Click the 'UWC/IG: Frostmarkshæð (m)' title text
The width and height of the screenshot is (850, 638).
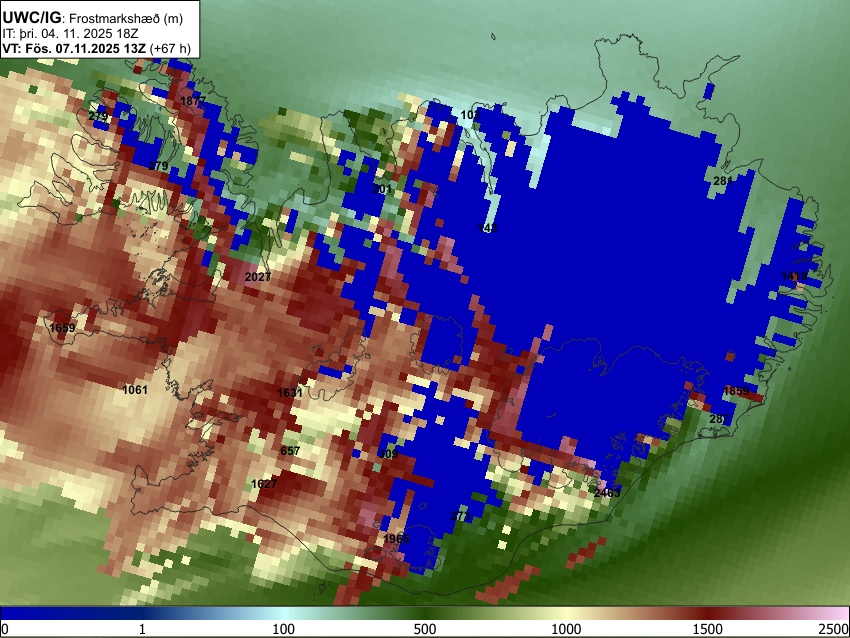(93, 18)
